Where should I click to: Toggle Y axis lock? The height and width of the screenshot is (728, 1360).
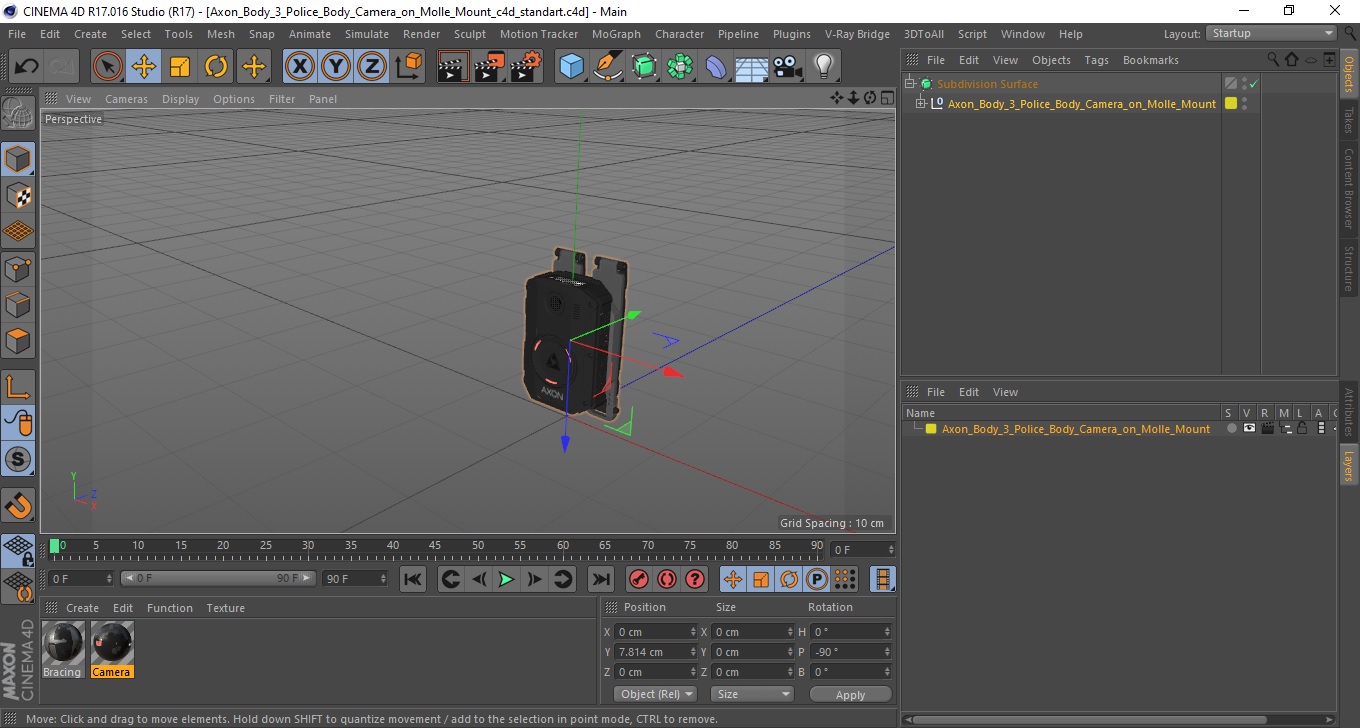click(336, 67)
